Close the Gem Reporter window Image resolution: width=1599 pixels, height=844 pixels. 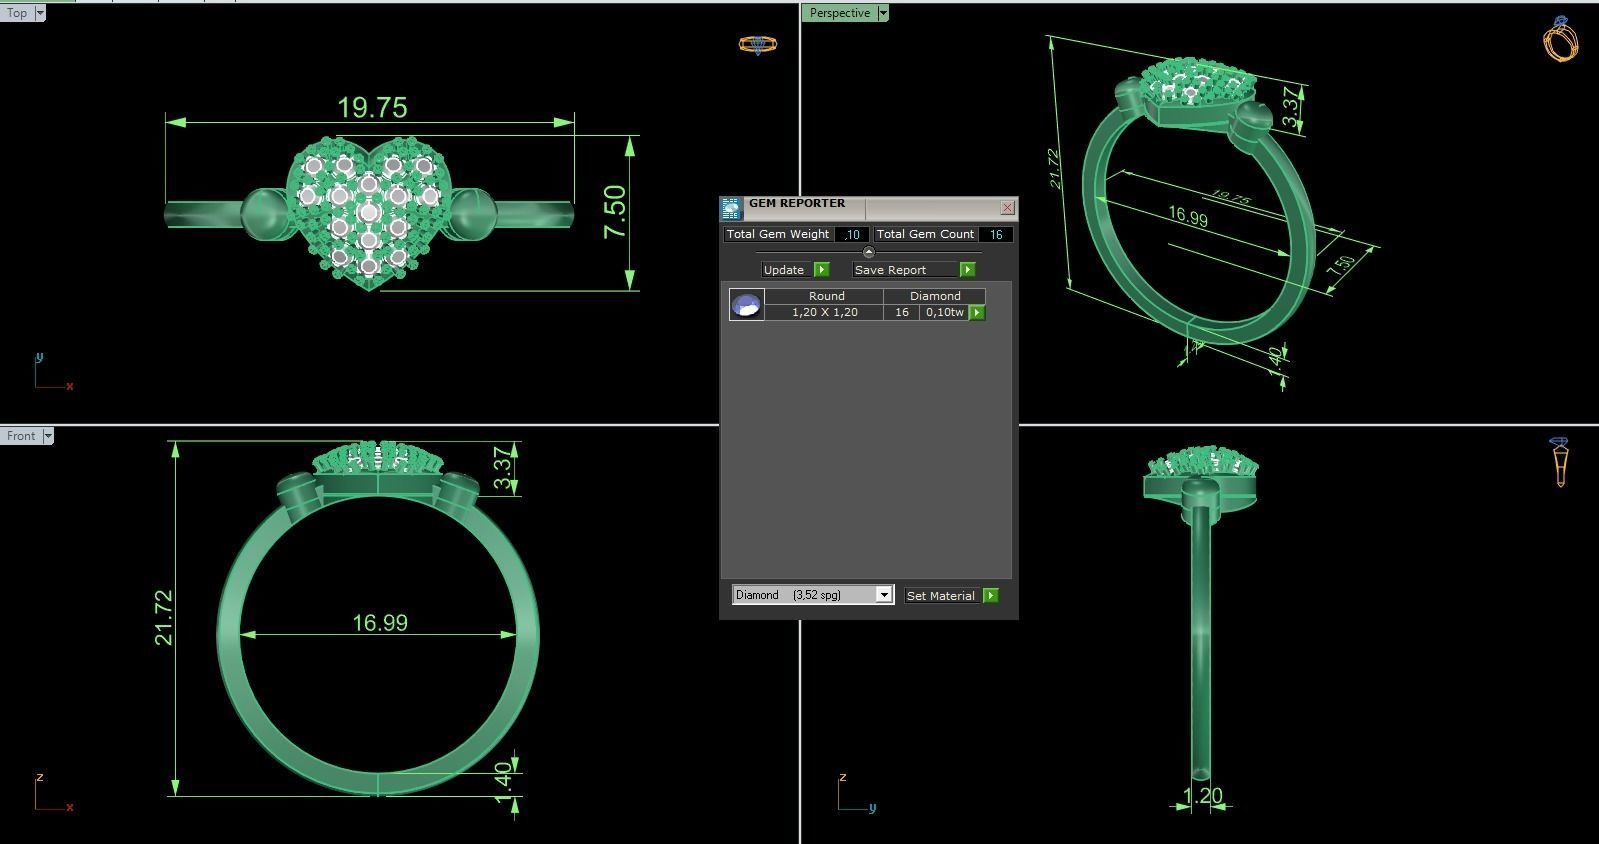(x=1007, y=208)
